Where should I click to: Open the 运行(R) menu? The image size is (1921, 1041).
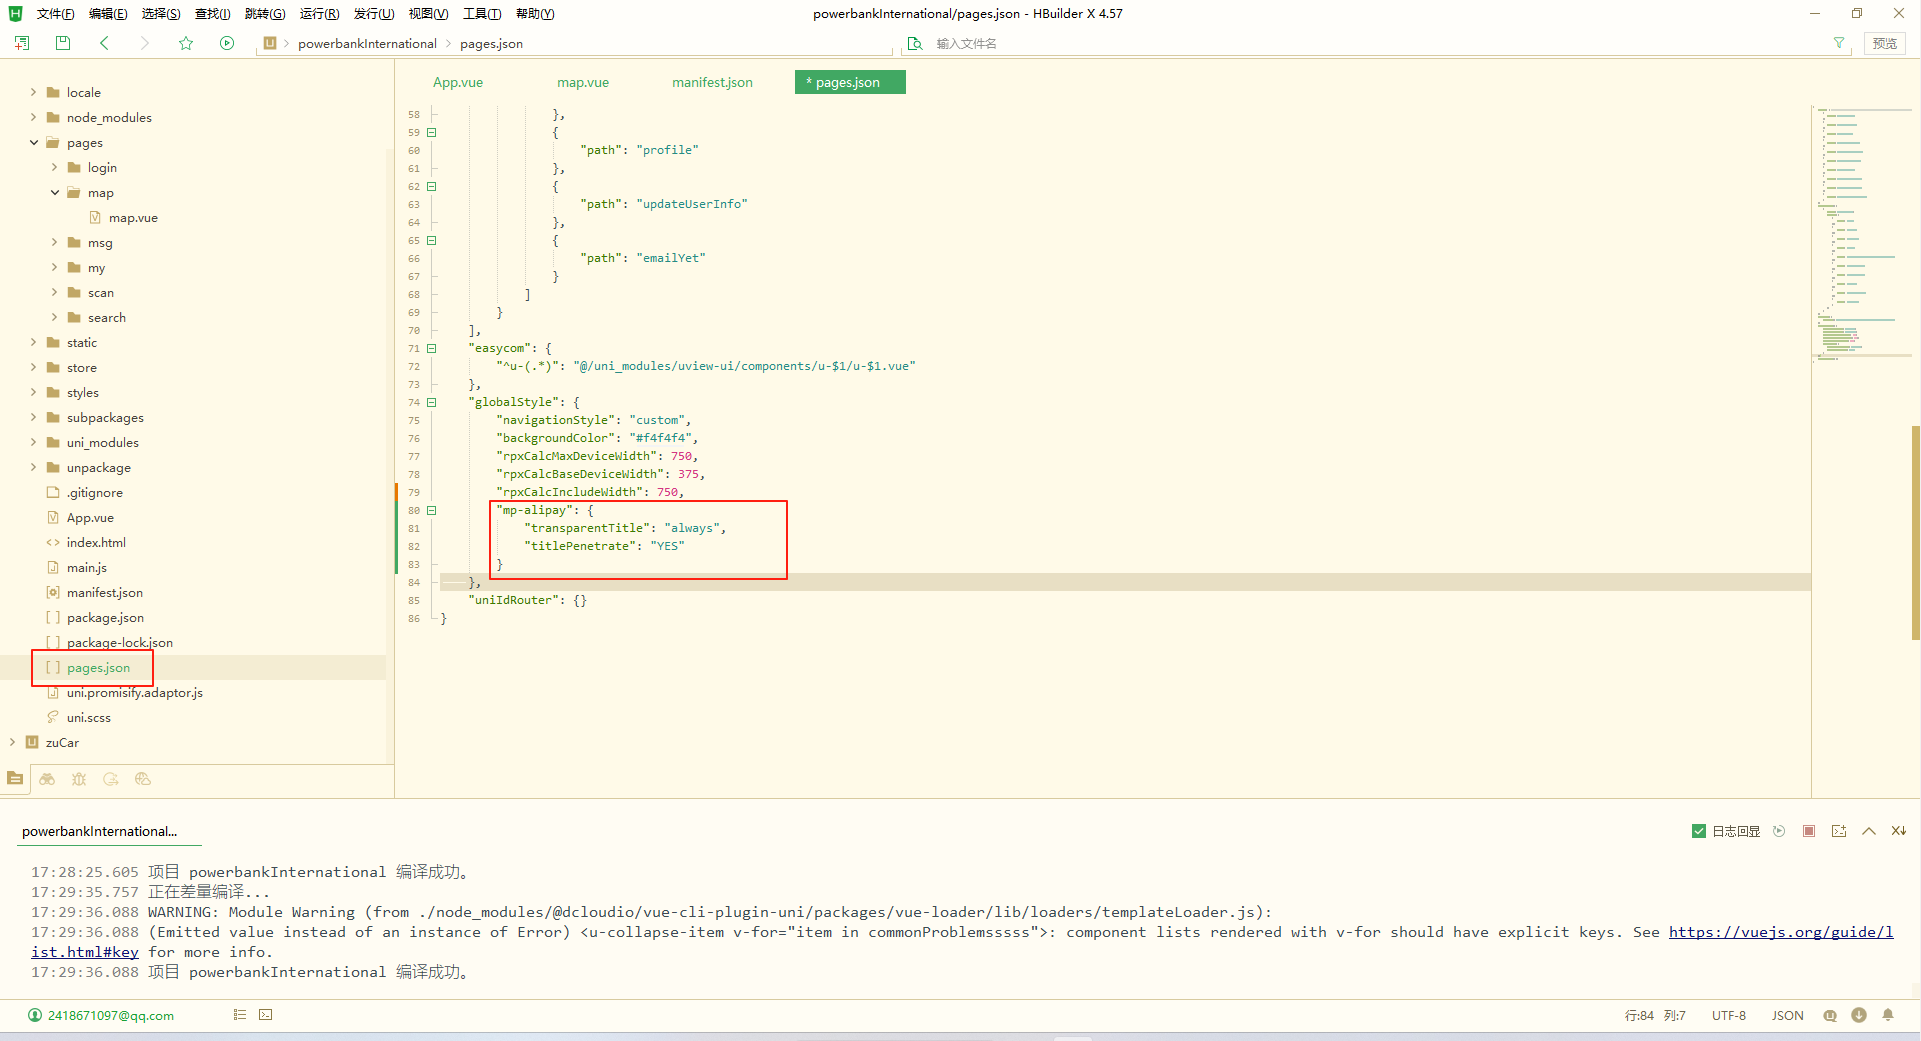tap(319, 13)
